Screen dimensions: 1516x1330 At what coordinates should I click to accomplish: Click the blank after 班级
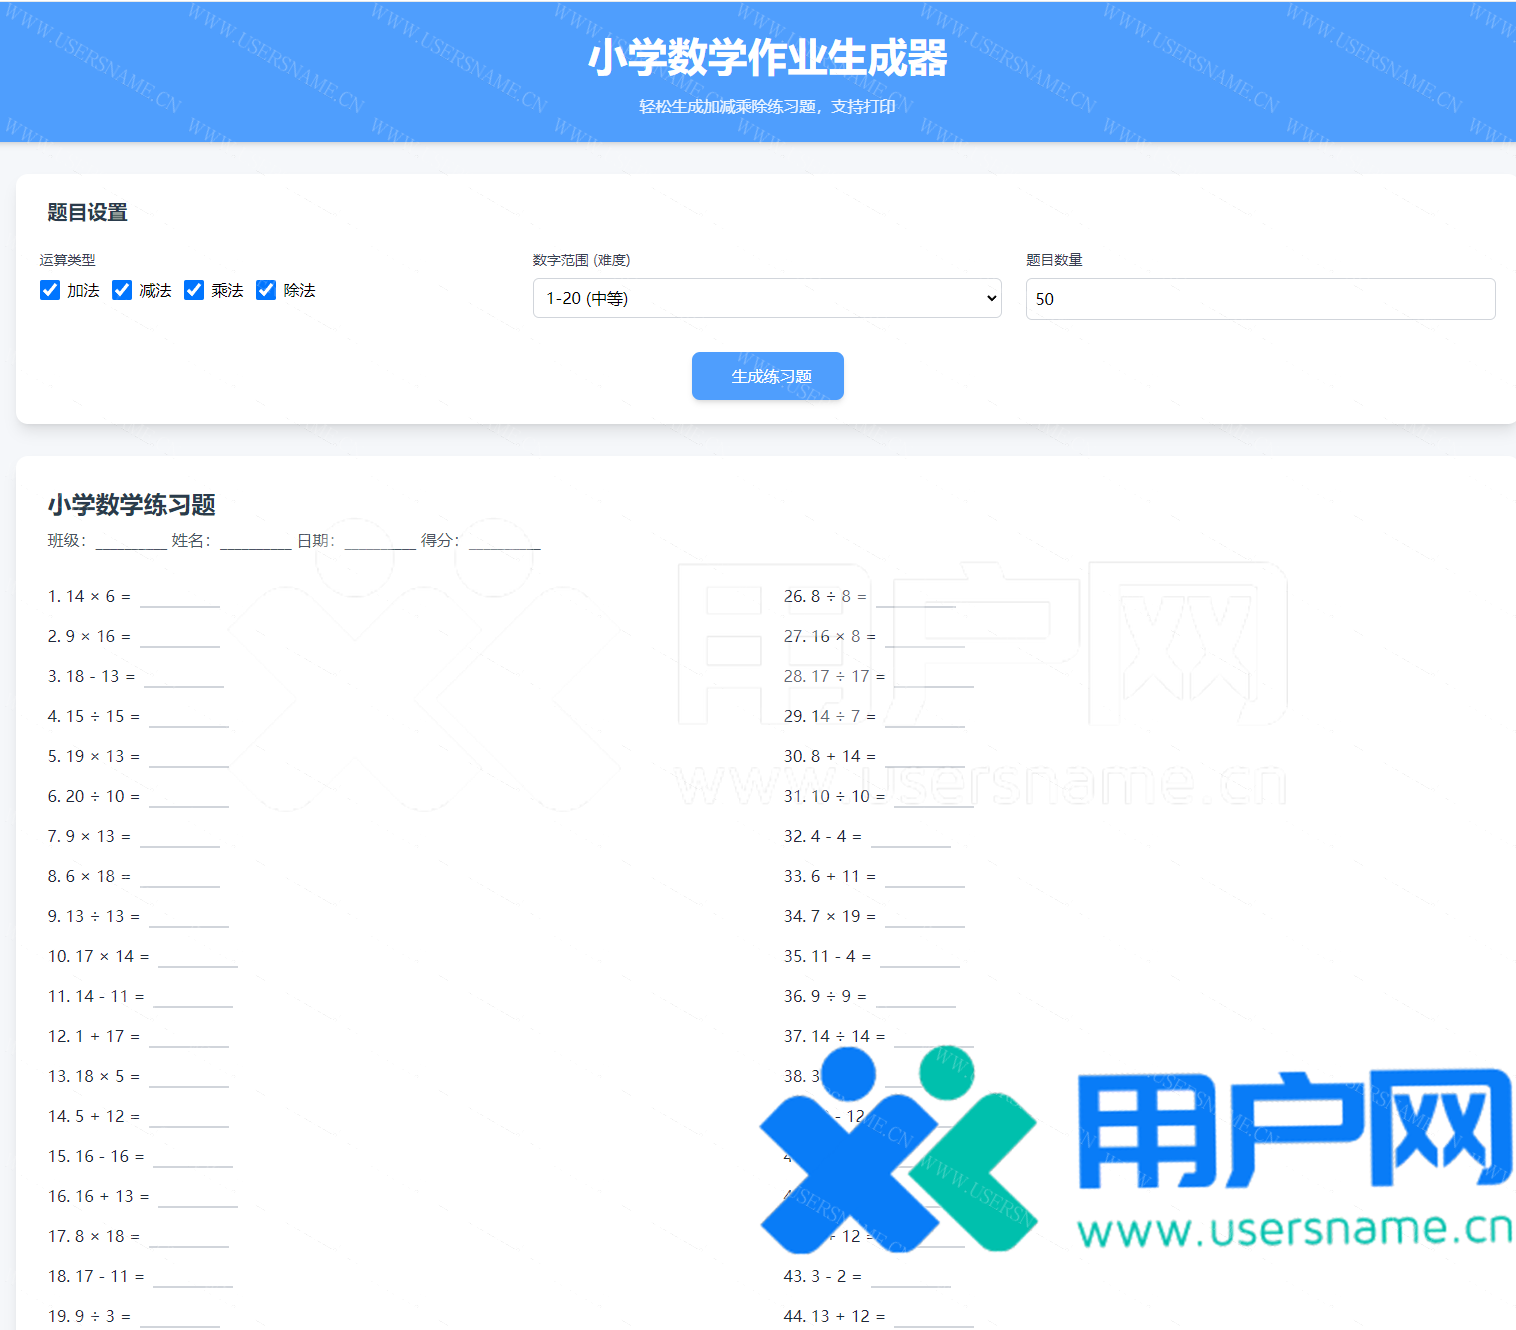click(x=131, y=542)
